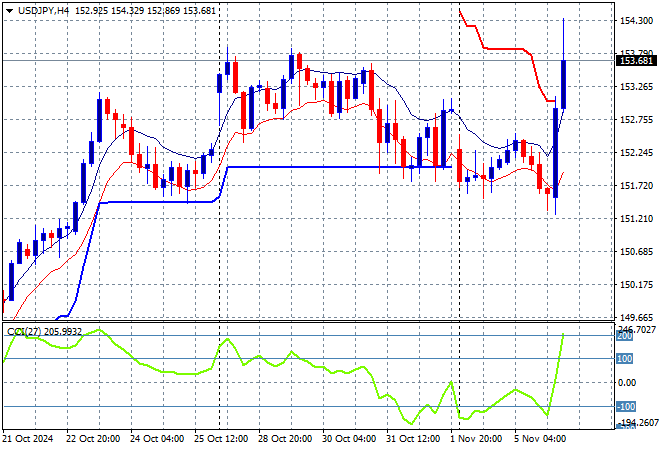Click the 28 Oct 20:00 time label
Viewport: 660px width, 450px height.
tap(285, 439)
